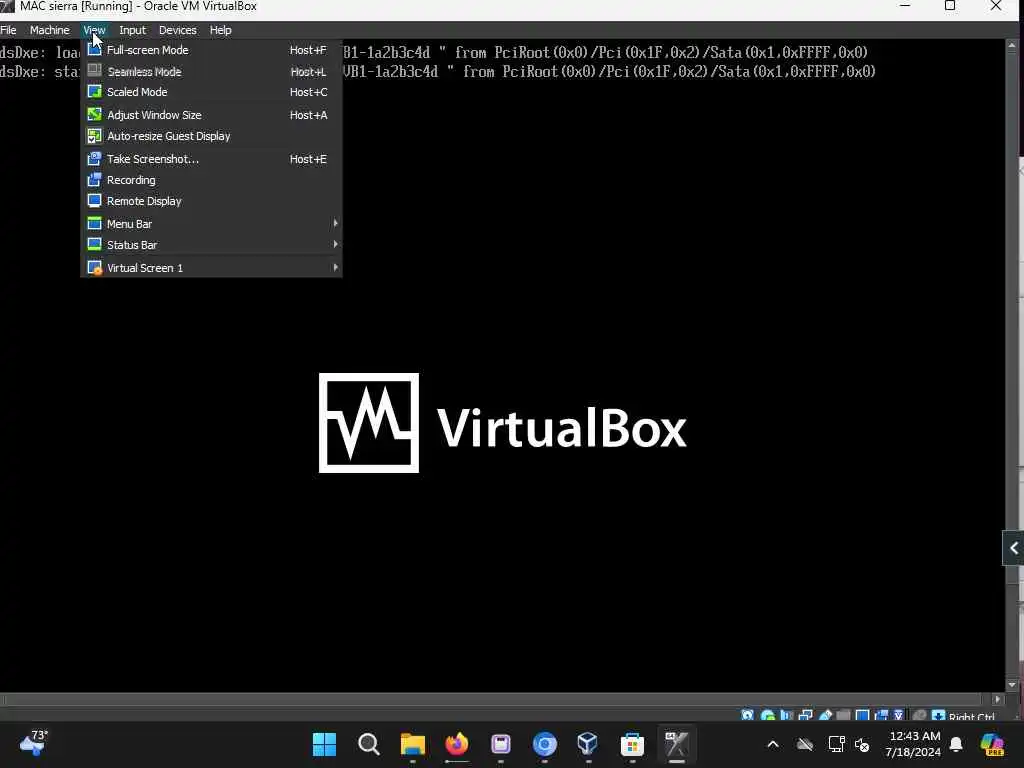Open the File menu
1024x768 pixels.
(8, 30)
